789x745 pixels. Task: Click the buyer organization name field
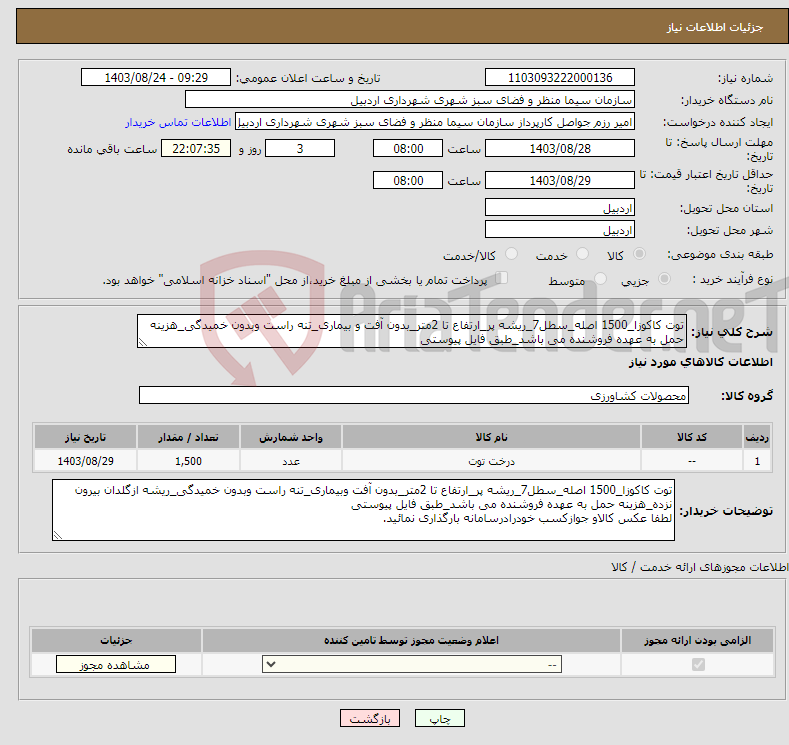(410, 100)
